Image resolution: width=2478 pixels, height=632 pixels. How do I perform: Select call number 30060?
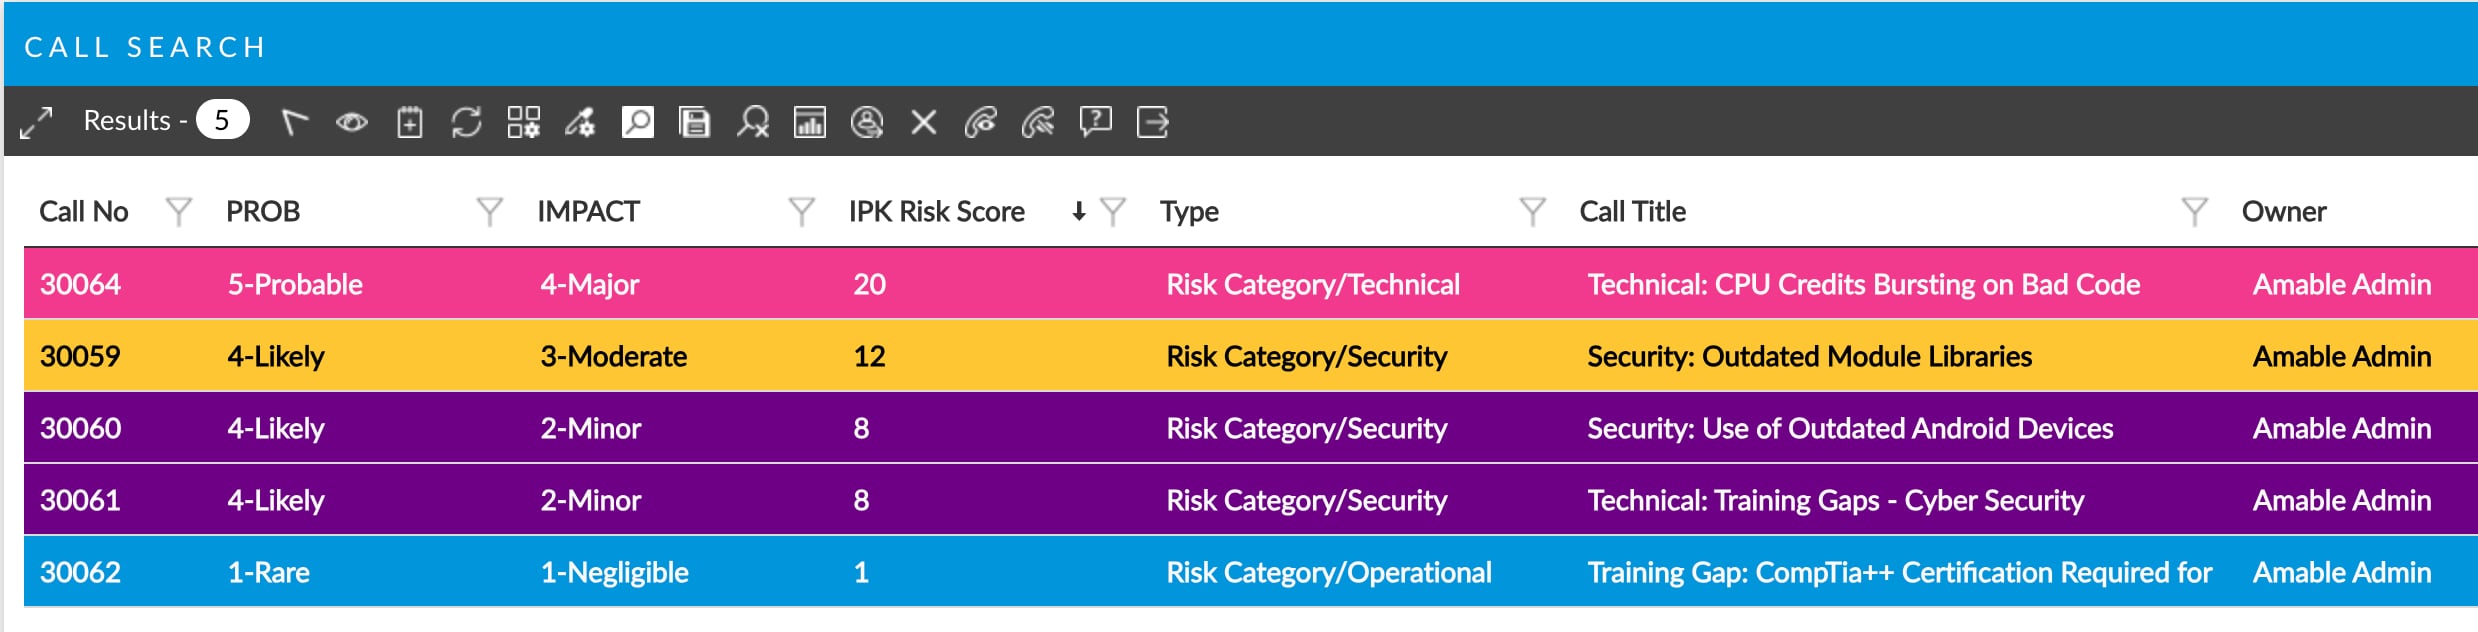tap(80, 428)
